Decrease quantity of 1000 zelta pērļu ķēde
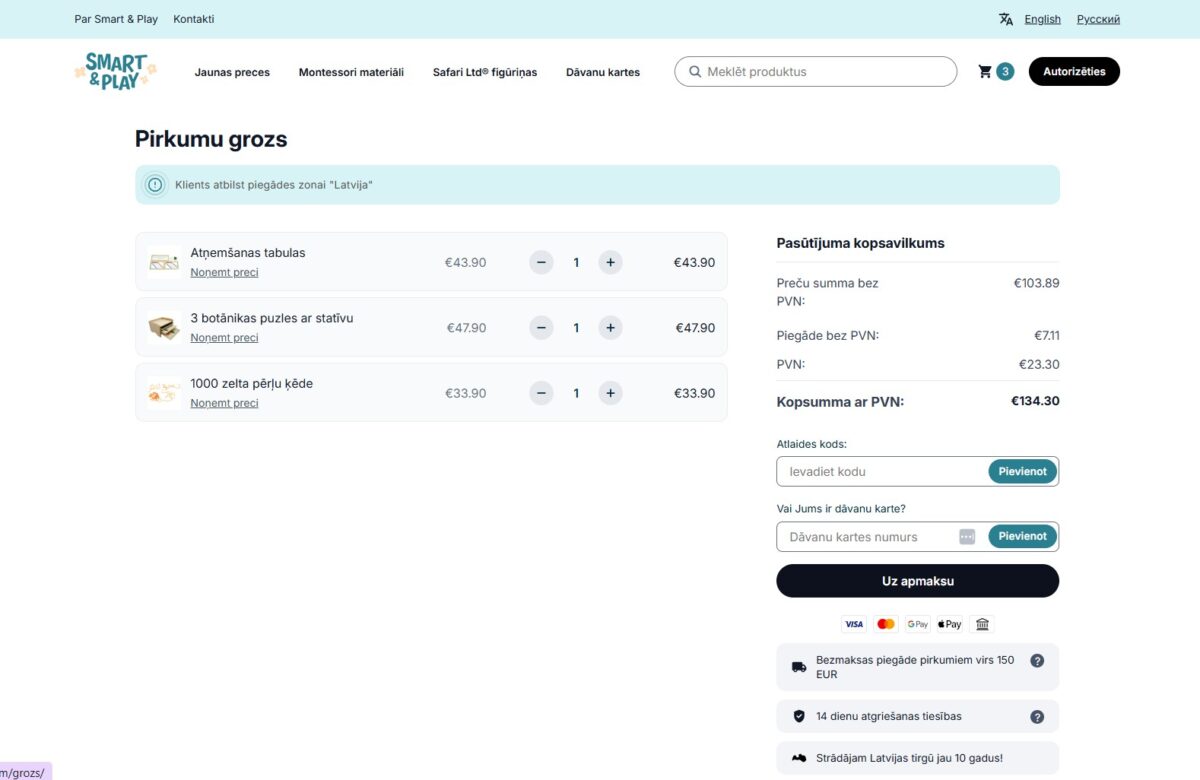This screenshot has width=1200, height=780. [x=541, y=393]
